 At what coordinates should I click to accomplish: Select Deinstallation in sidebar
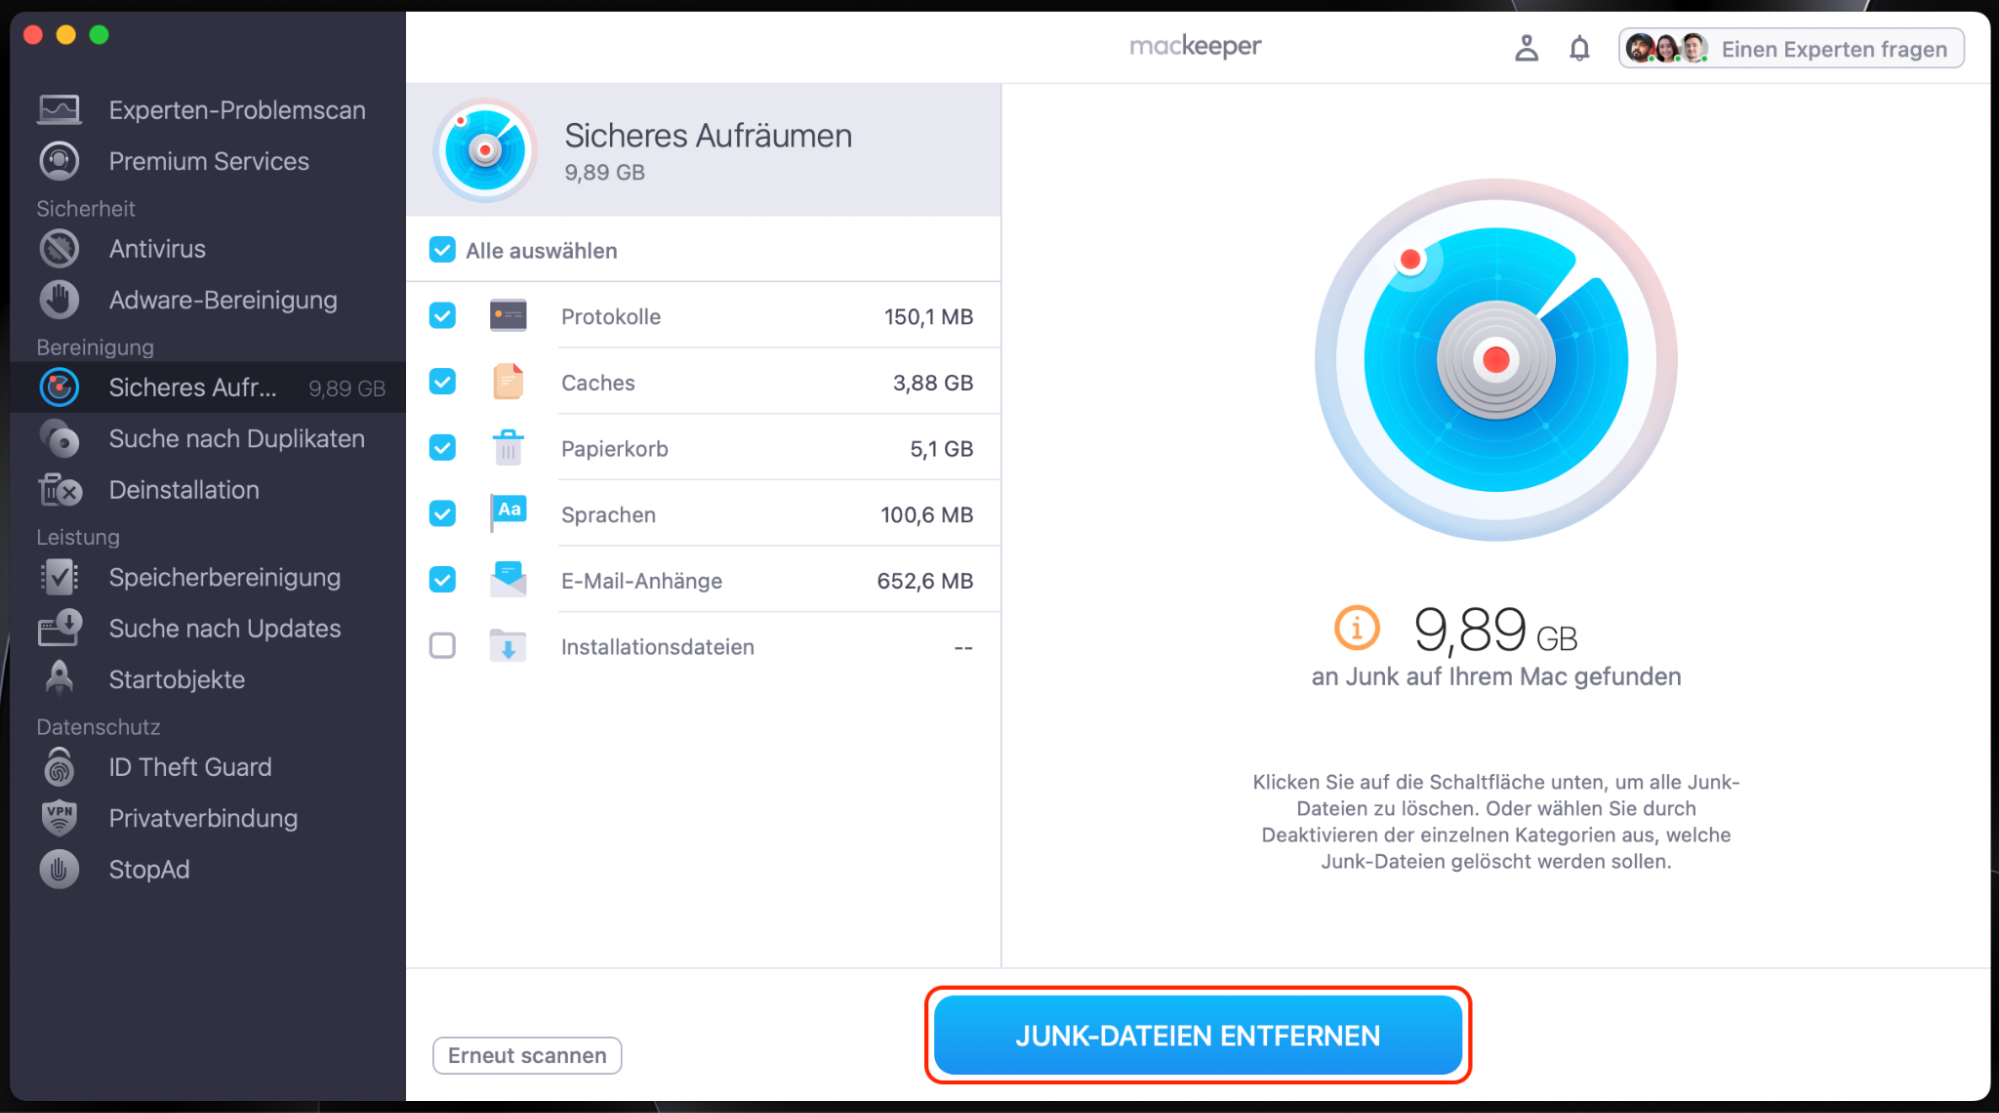point(208,490)
